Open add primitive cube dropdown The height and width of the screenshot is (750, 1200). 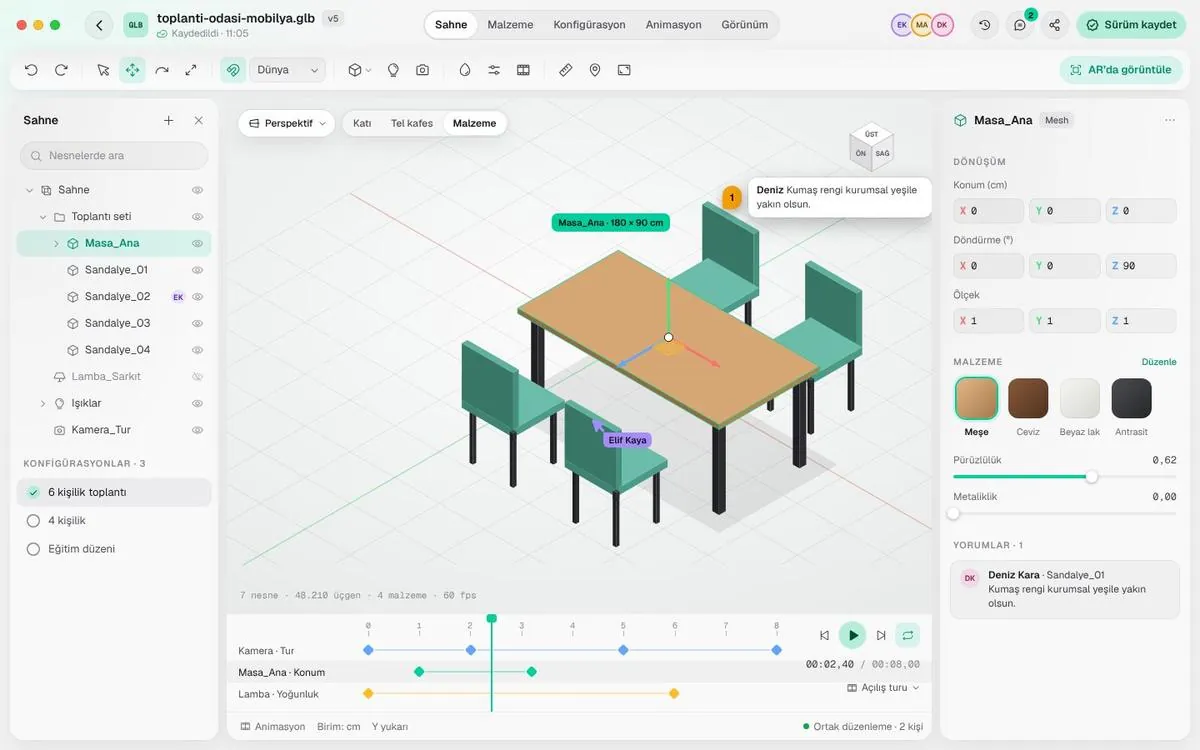[x=359, y=70]
